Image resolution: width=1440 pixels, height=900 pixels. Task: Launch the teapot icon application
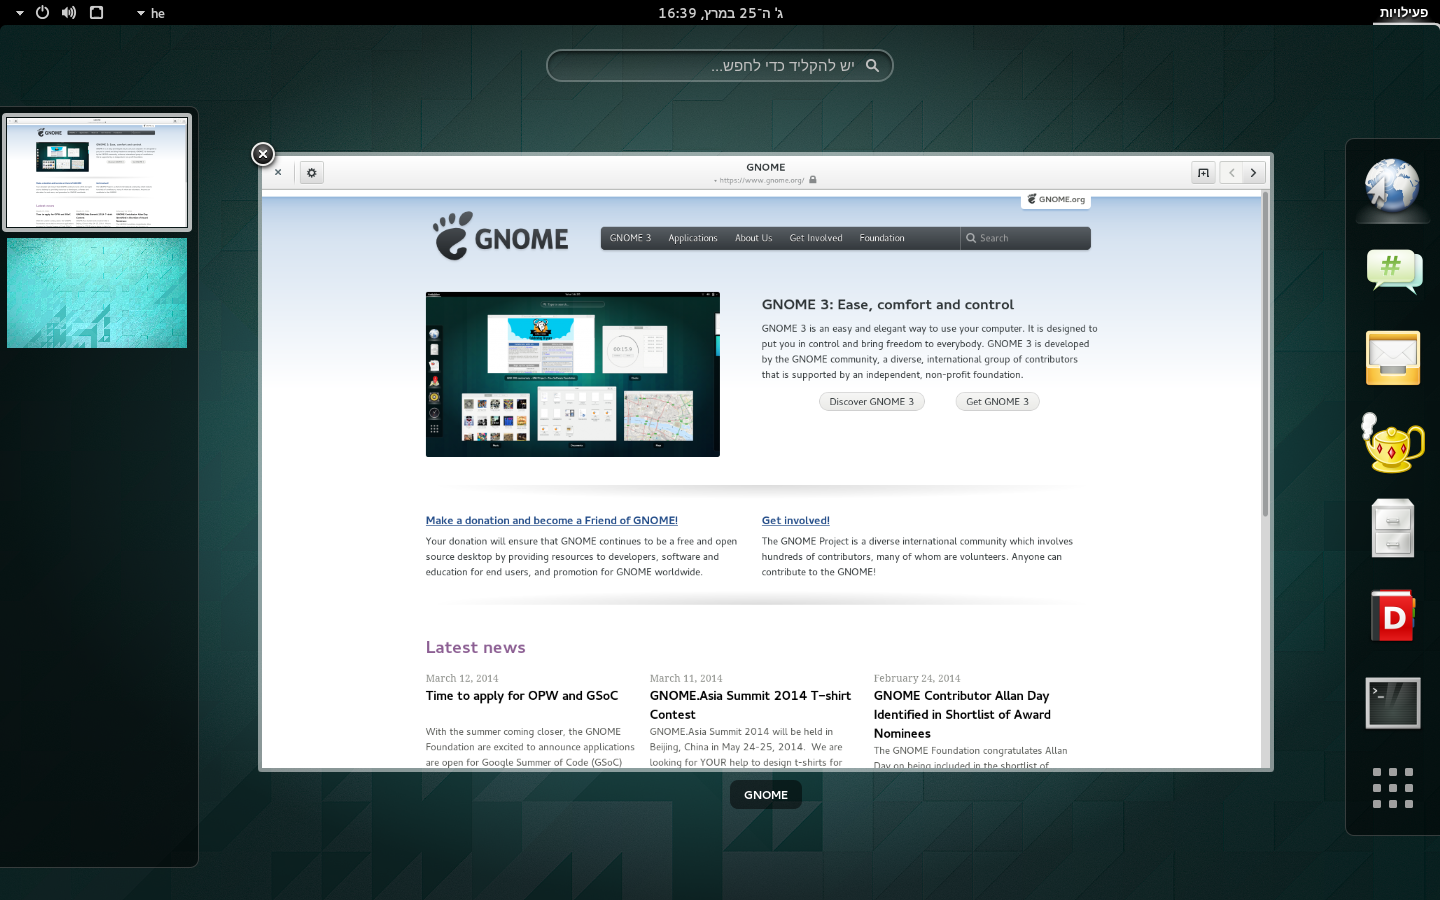click(1393, 444)
